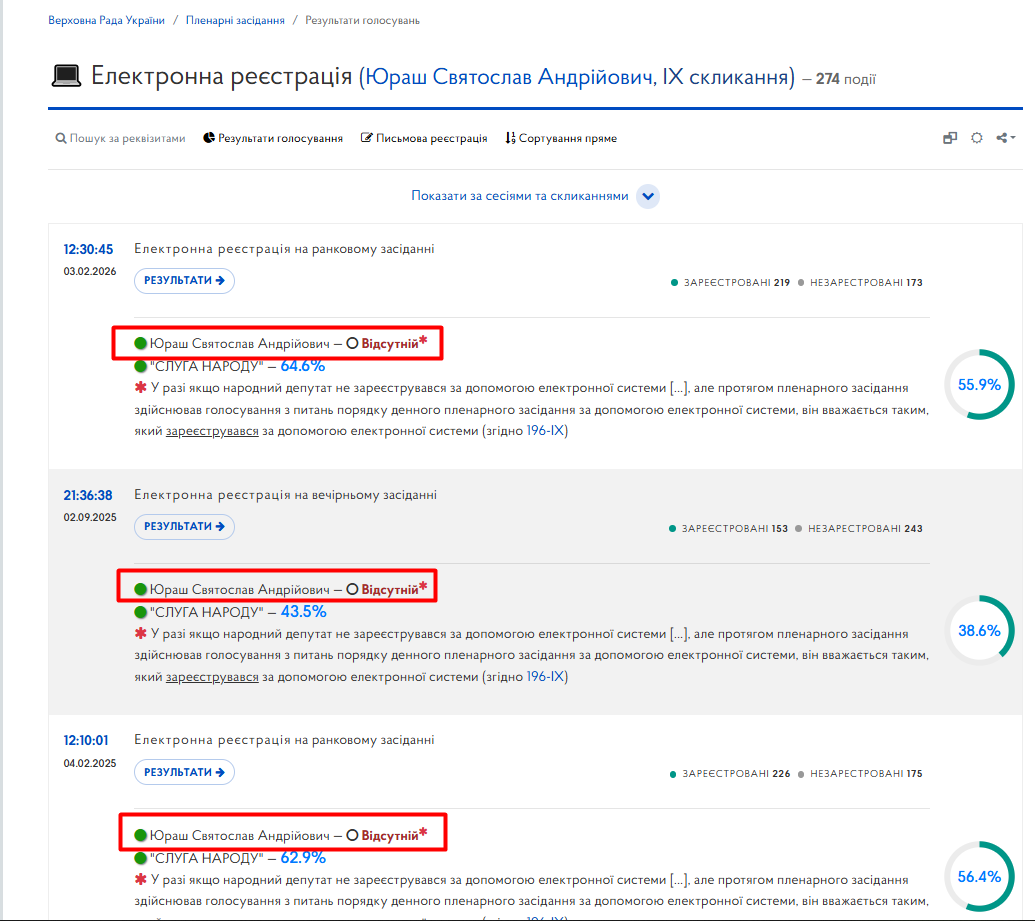Viewport: 1035px width, 921px height.
Task: Click the 64.6% faction percentage
Action: click(x=303, y=366)
